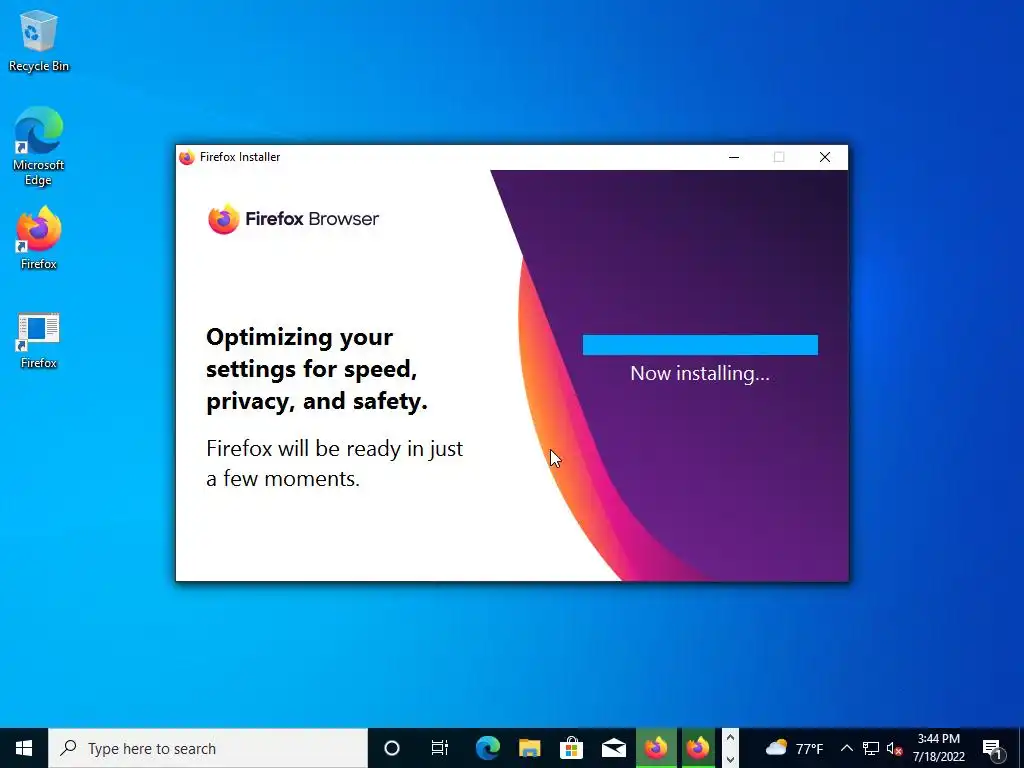Switch to second Firefox taskbar button
The image size is (1024, 768).
[x=698, y=748]
